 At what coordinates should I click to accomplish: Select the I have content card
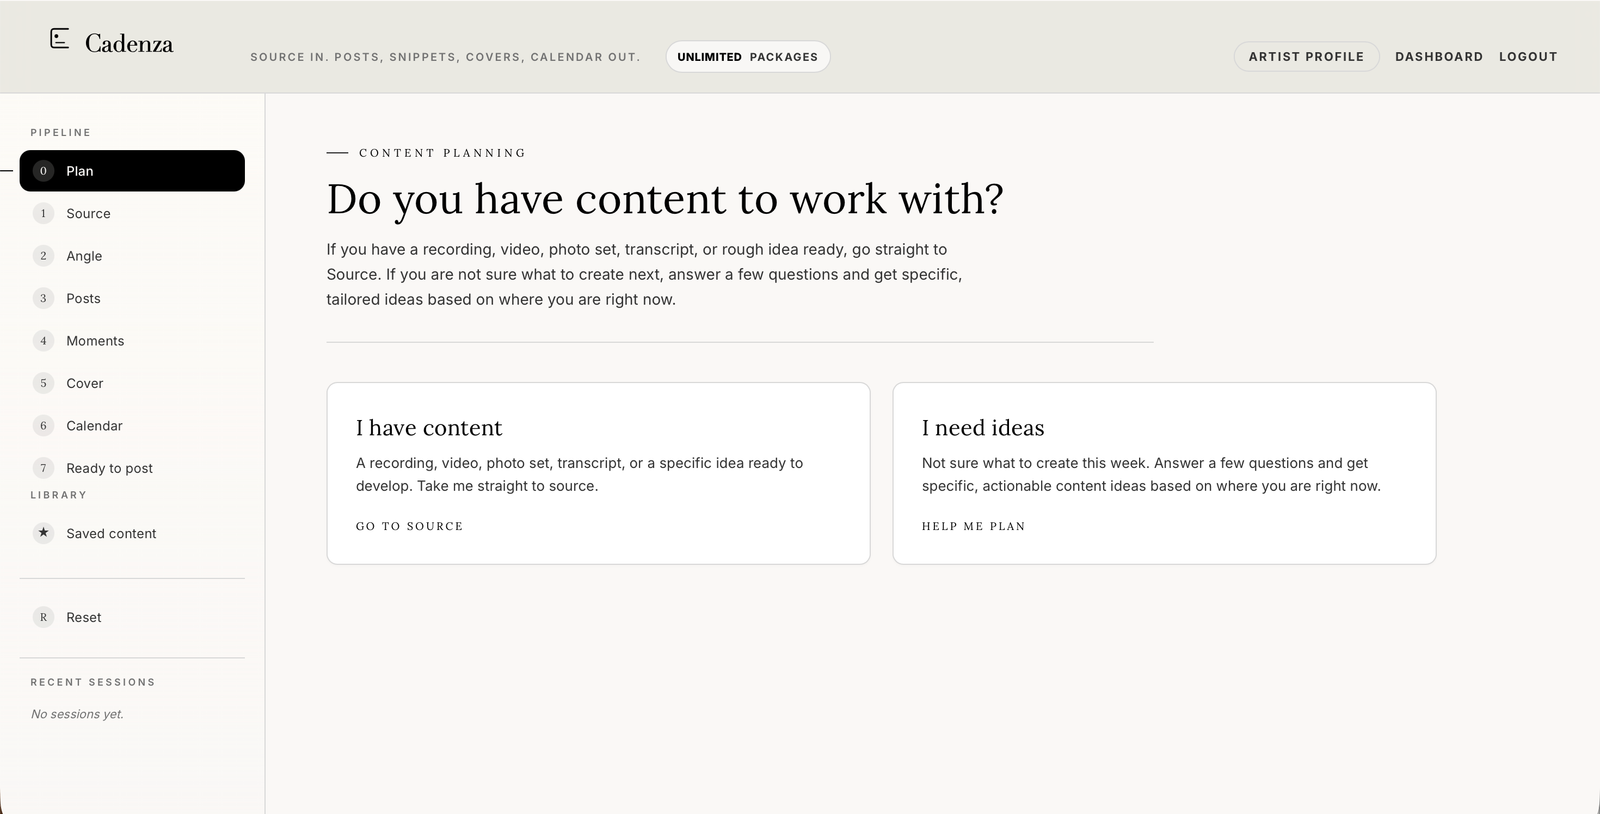pyautogui.click(x=598, y=473)
